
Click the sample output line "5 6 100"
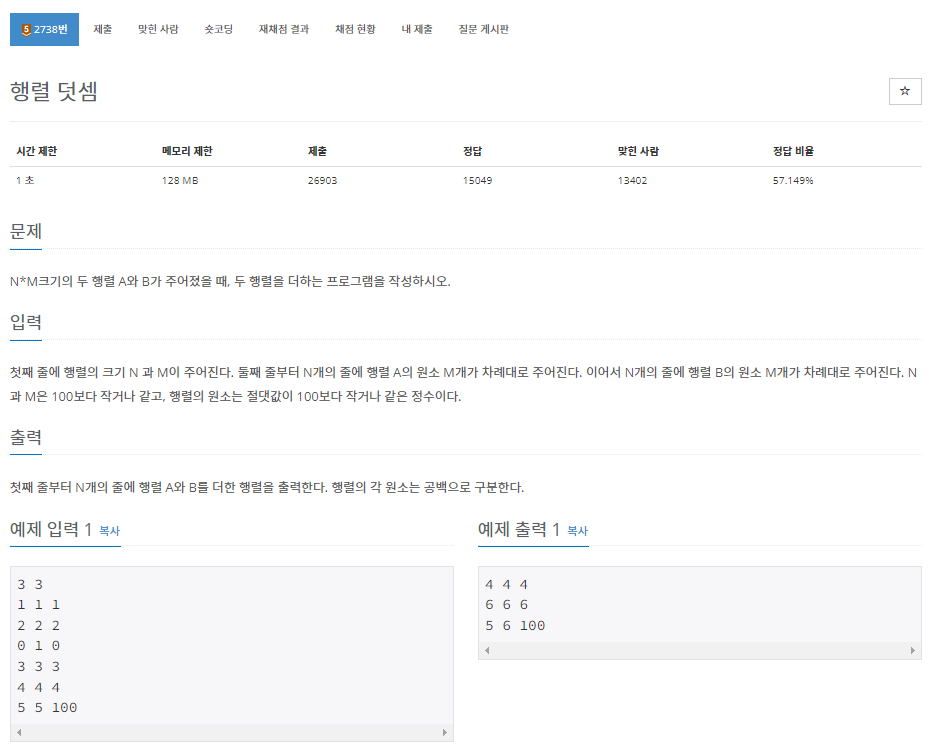coord(515,625)
